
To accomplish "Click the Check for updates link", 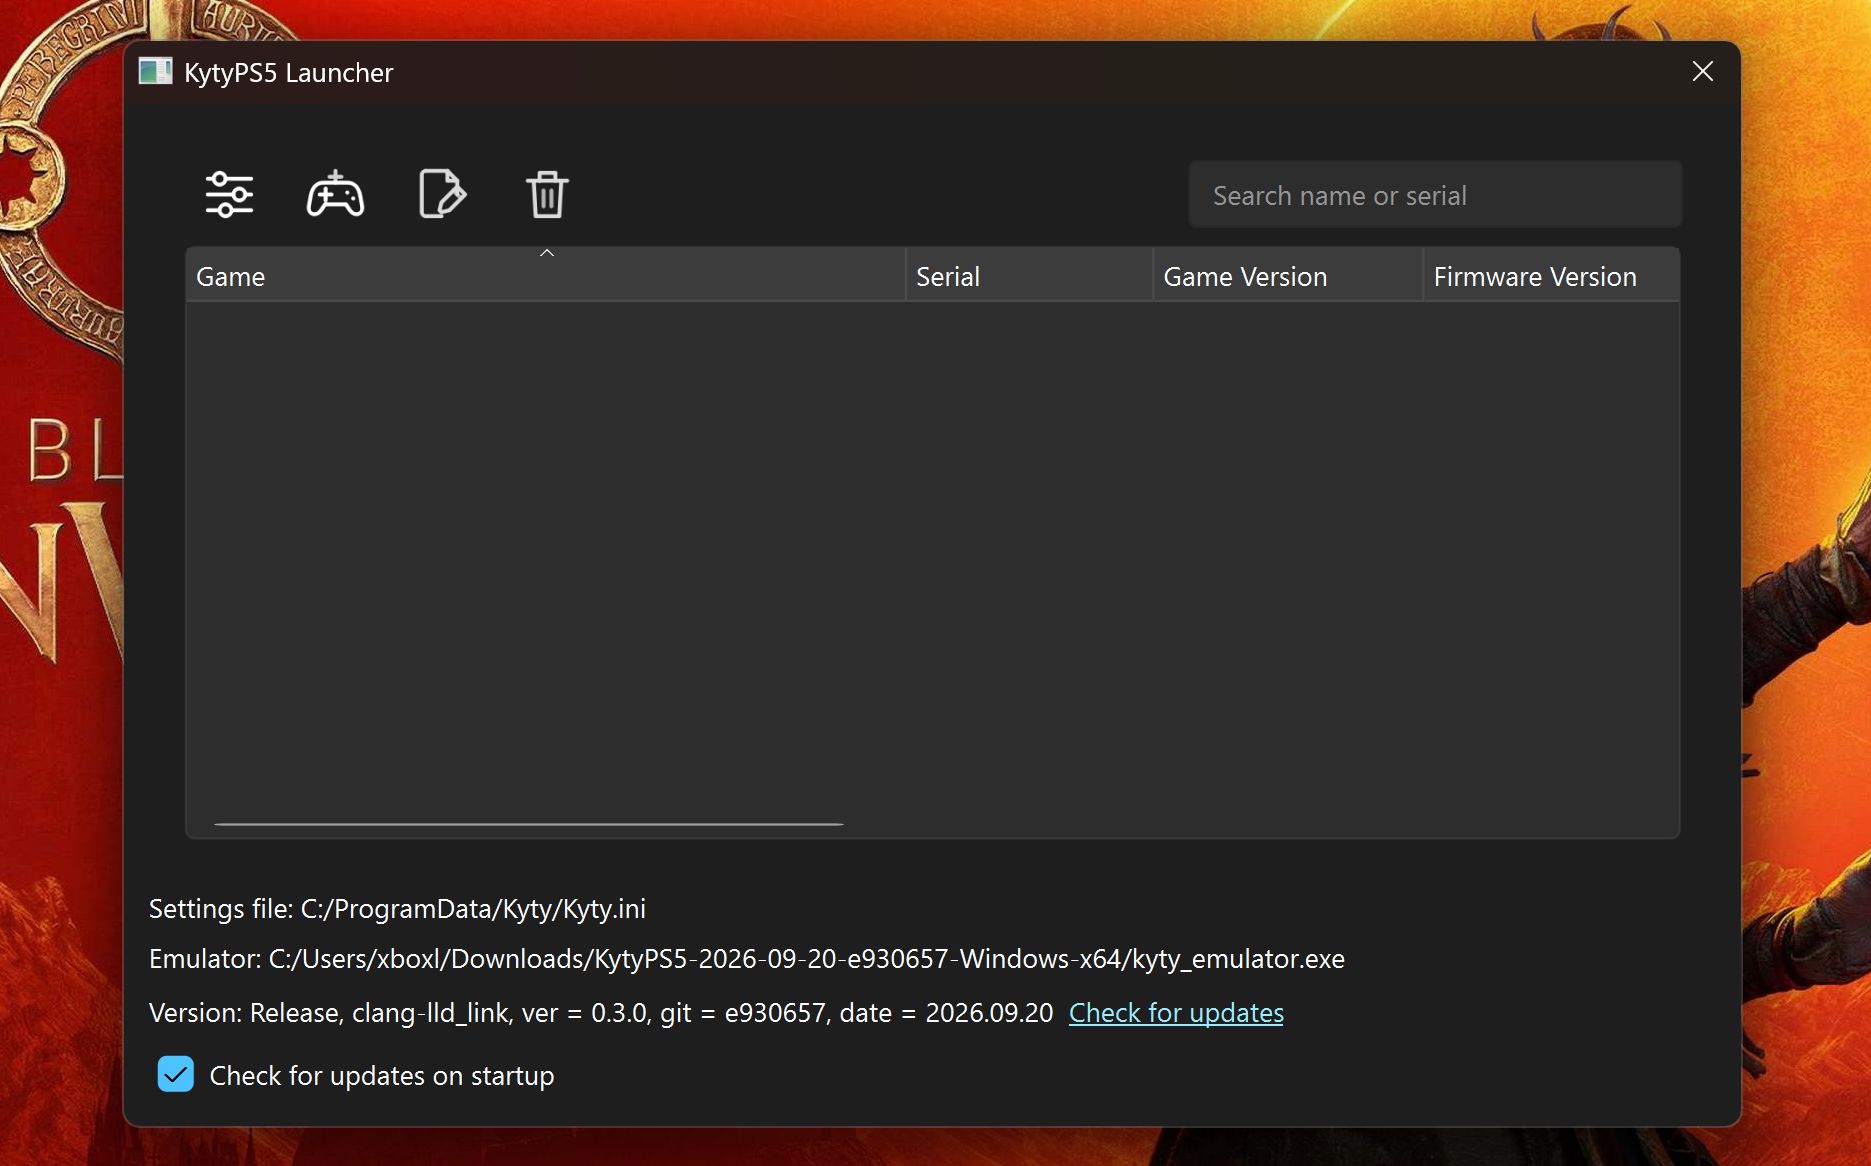I will tap(1176, 1013).
